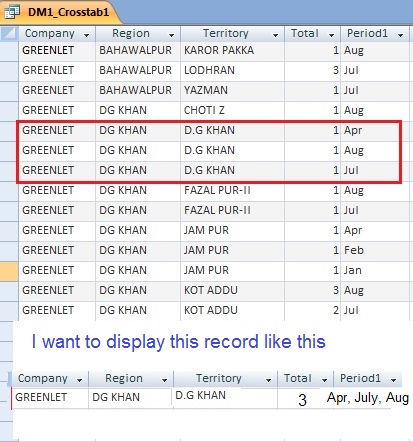The image size is (413, 442).
Task: Open the Region column filter dropdown
Action: click(x=171, y=35)
